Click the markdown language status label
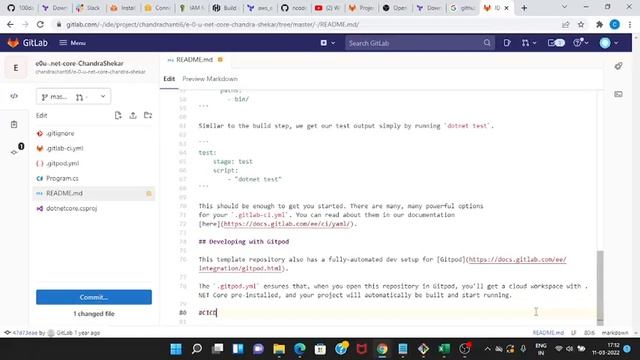This screenshot has height=360, width=640. pyautogui.click(x=615, y=333)
